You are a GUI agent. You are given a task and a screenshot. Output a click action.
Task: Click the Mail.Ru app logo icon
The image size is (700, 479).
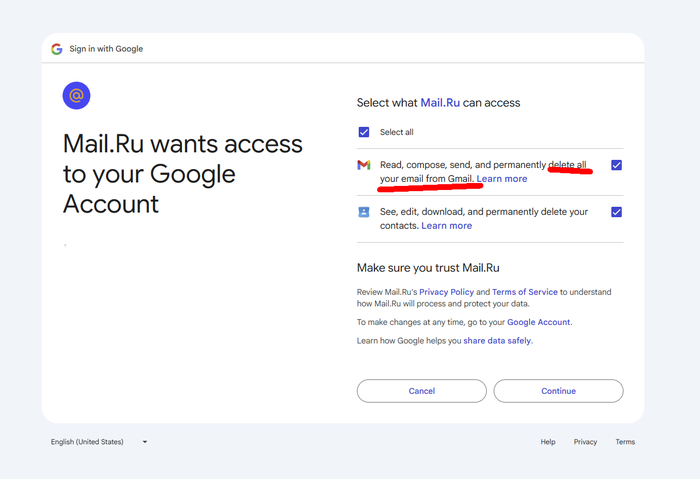tap(76, 95)
